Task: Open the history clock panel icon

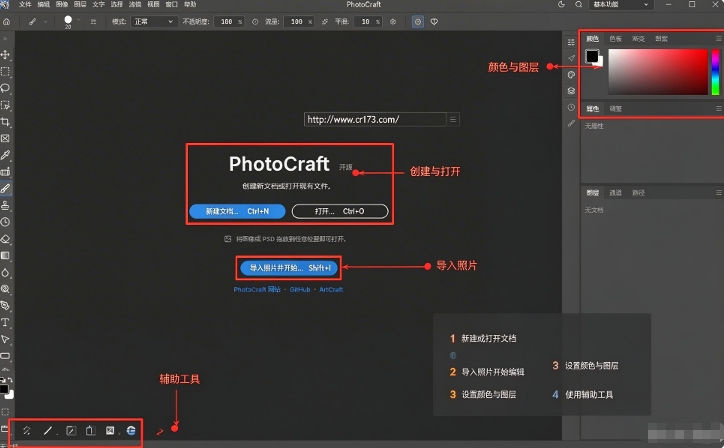Action: pos(571,107)
